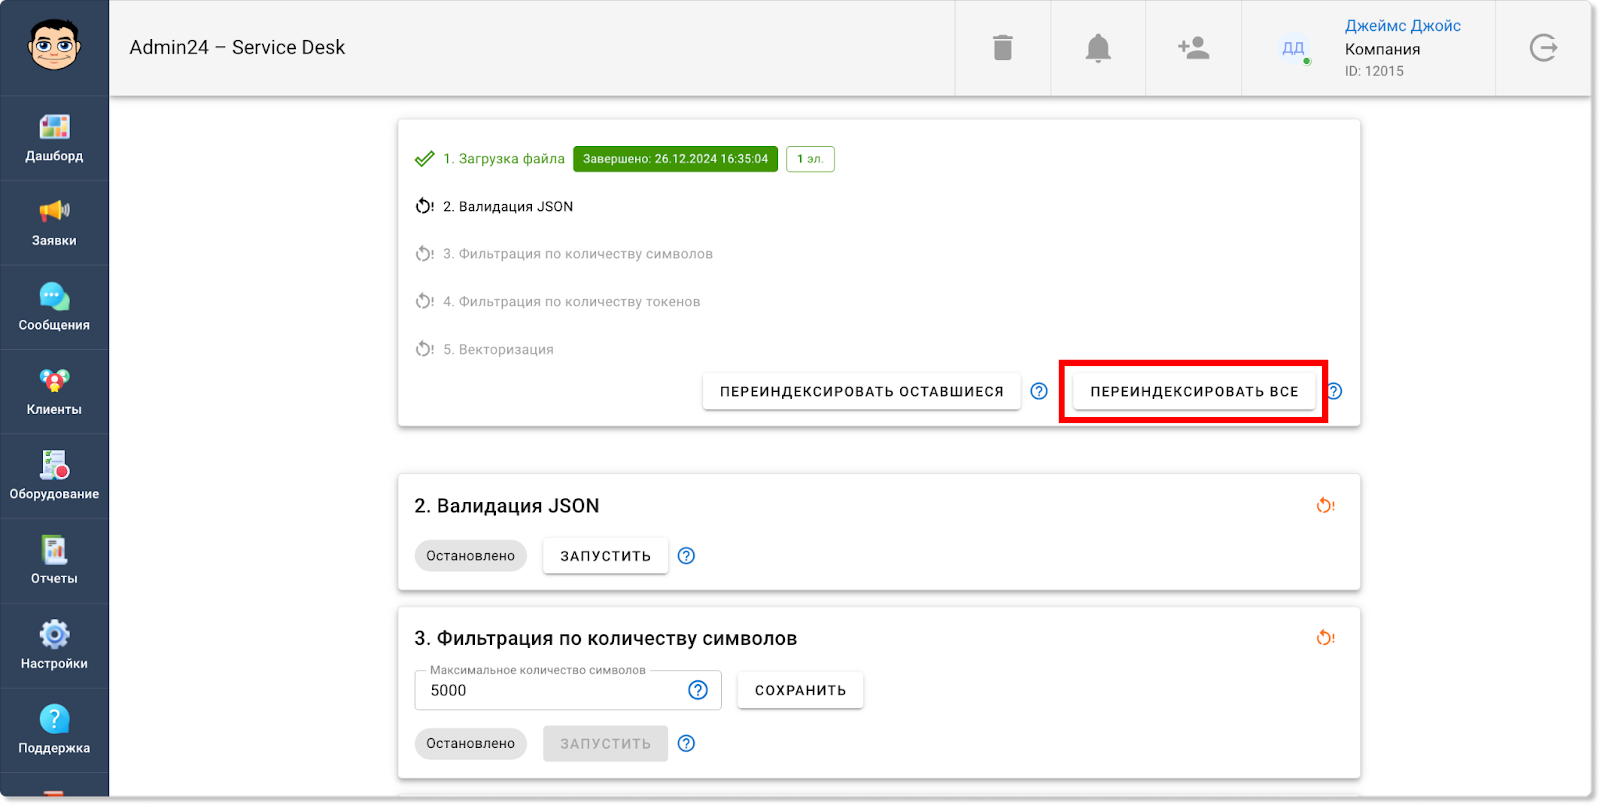Open Сообщения from the sidebar
This screenshot has width=1600, height=805.
[54, 307]
